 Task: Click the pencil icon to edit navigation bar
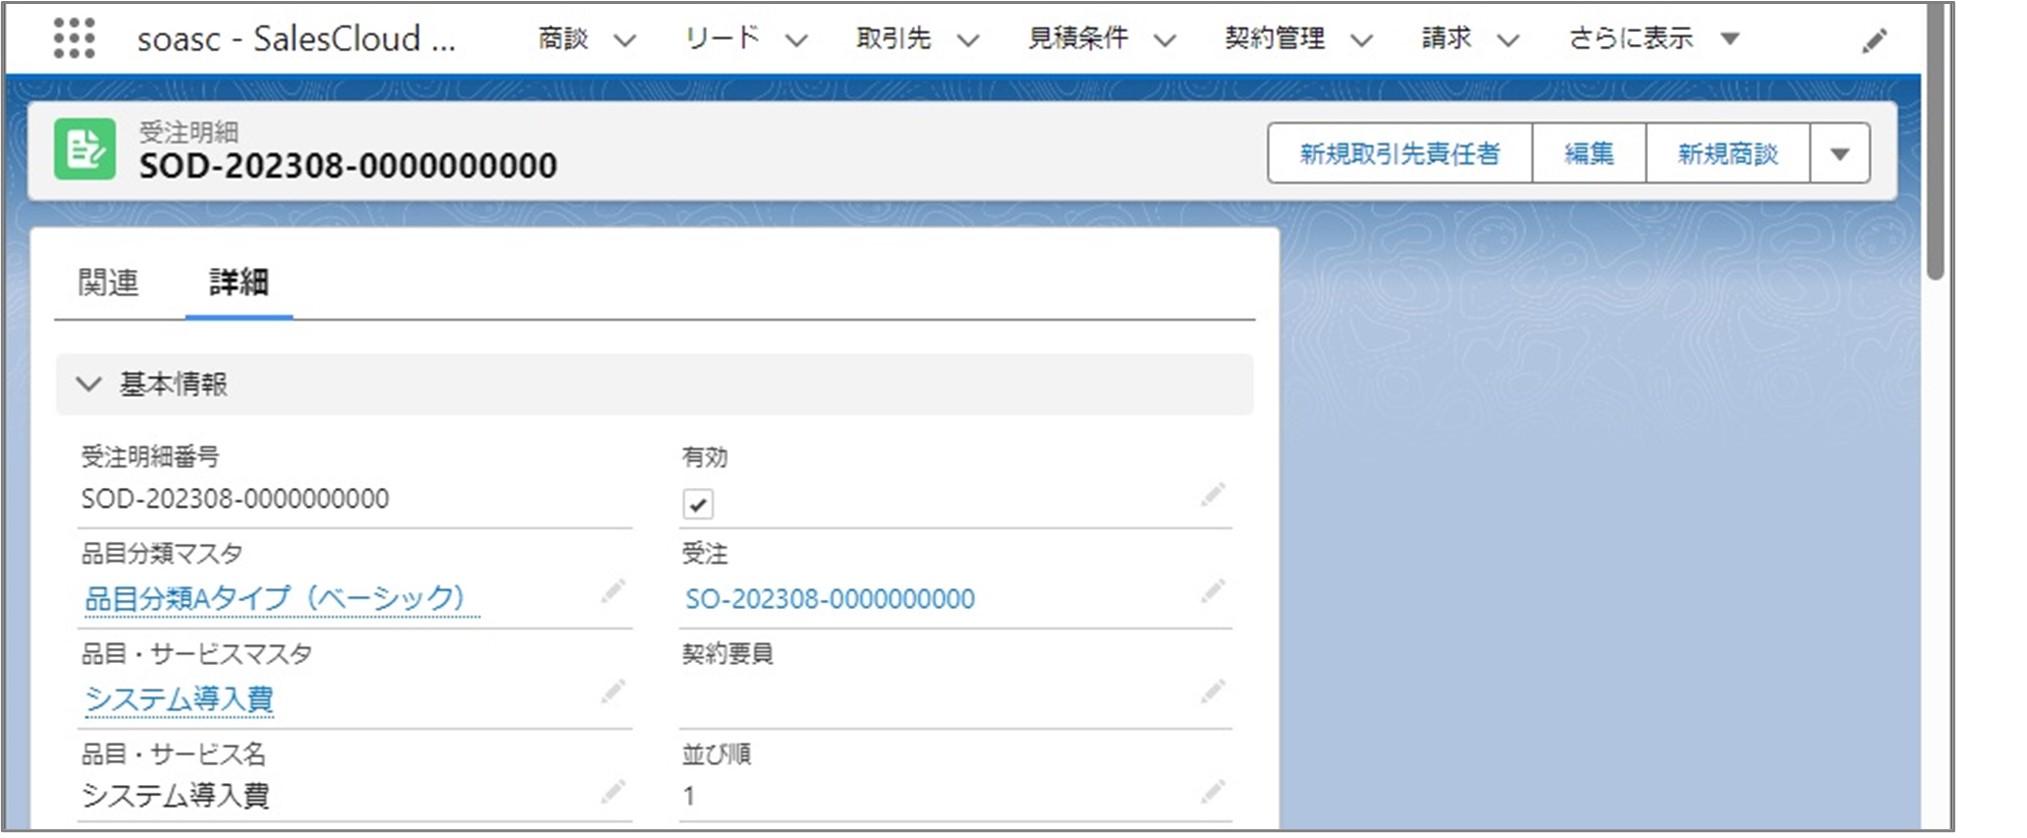[x=1875, y=40]
